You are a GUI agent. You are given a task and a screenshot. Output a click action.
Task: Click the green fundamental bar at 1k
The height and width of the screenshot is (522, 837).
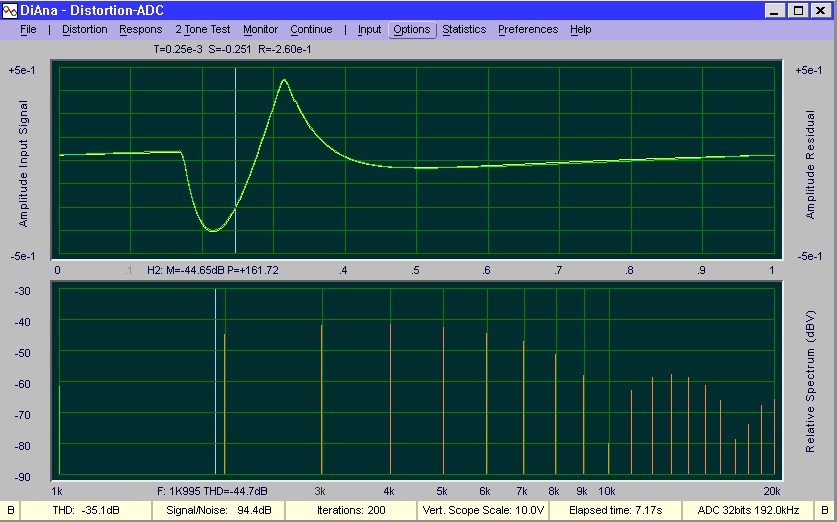point(60,430)
